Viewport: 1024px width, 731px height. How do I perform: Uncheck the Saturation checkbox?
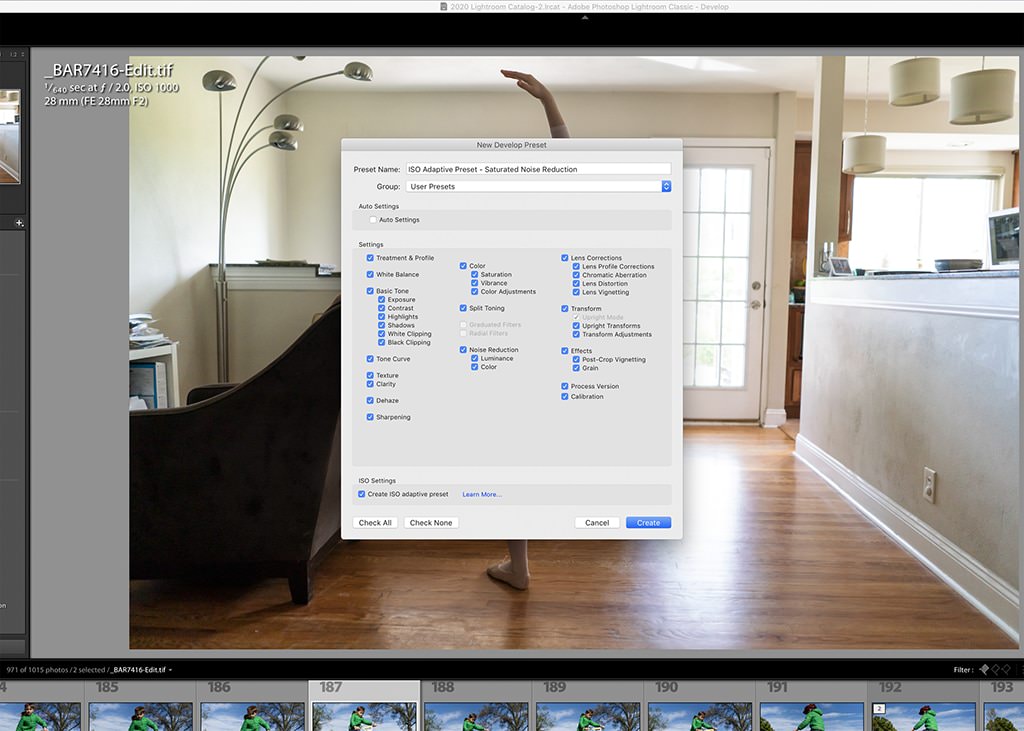(x=475, y=274)
